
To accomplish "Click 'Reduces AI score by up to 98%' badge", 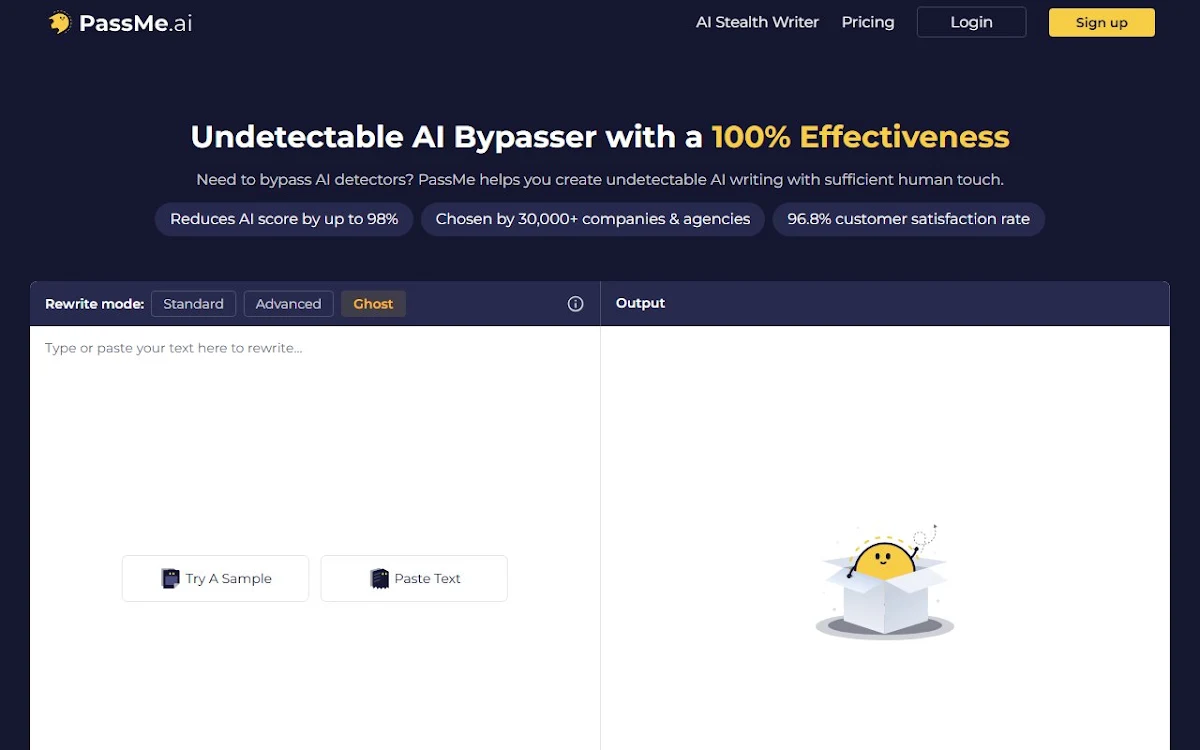I will tap(284, 219).
